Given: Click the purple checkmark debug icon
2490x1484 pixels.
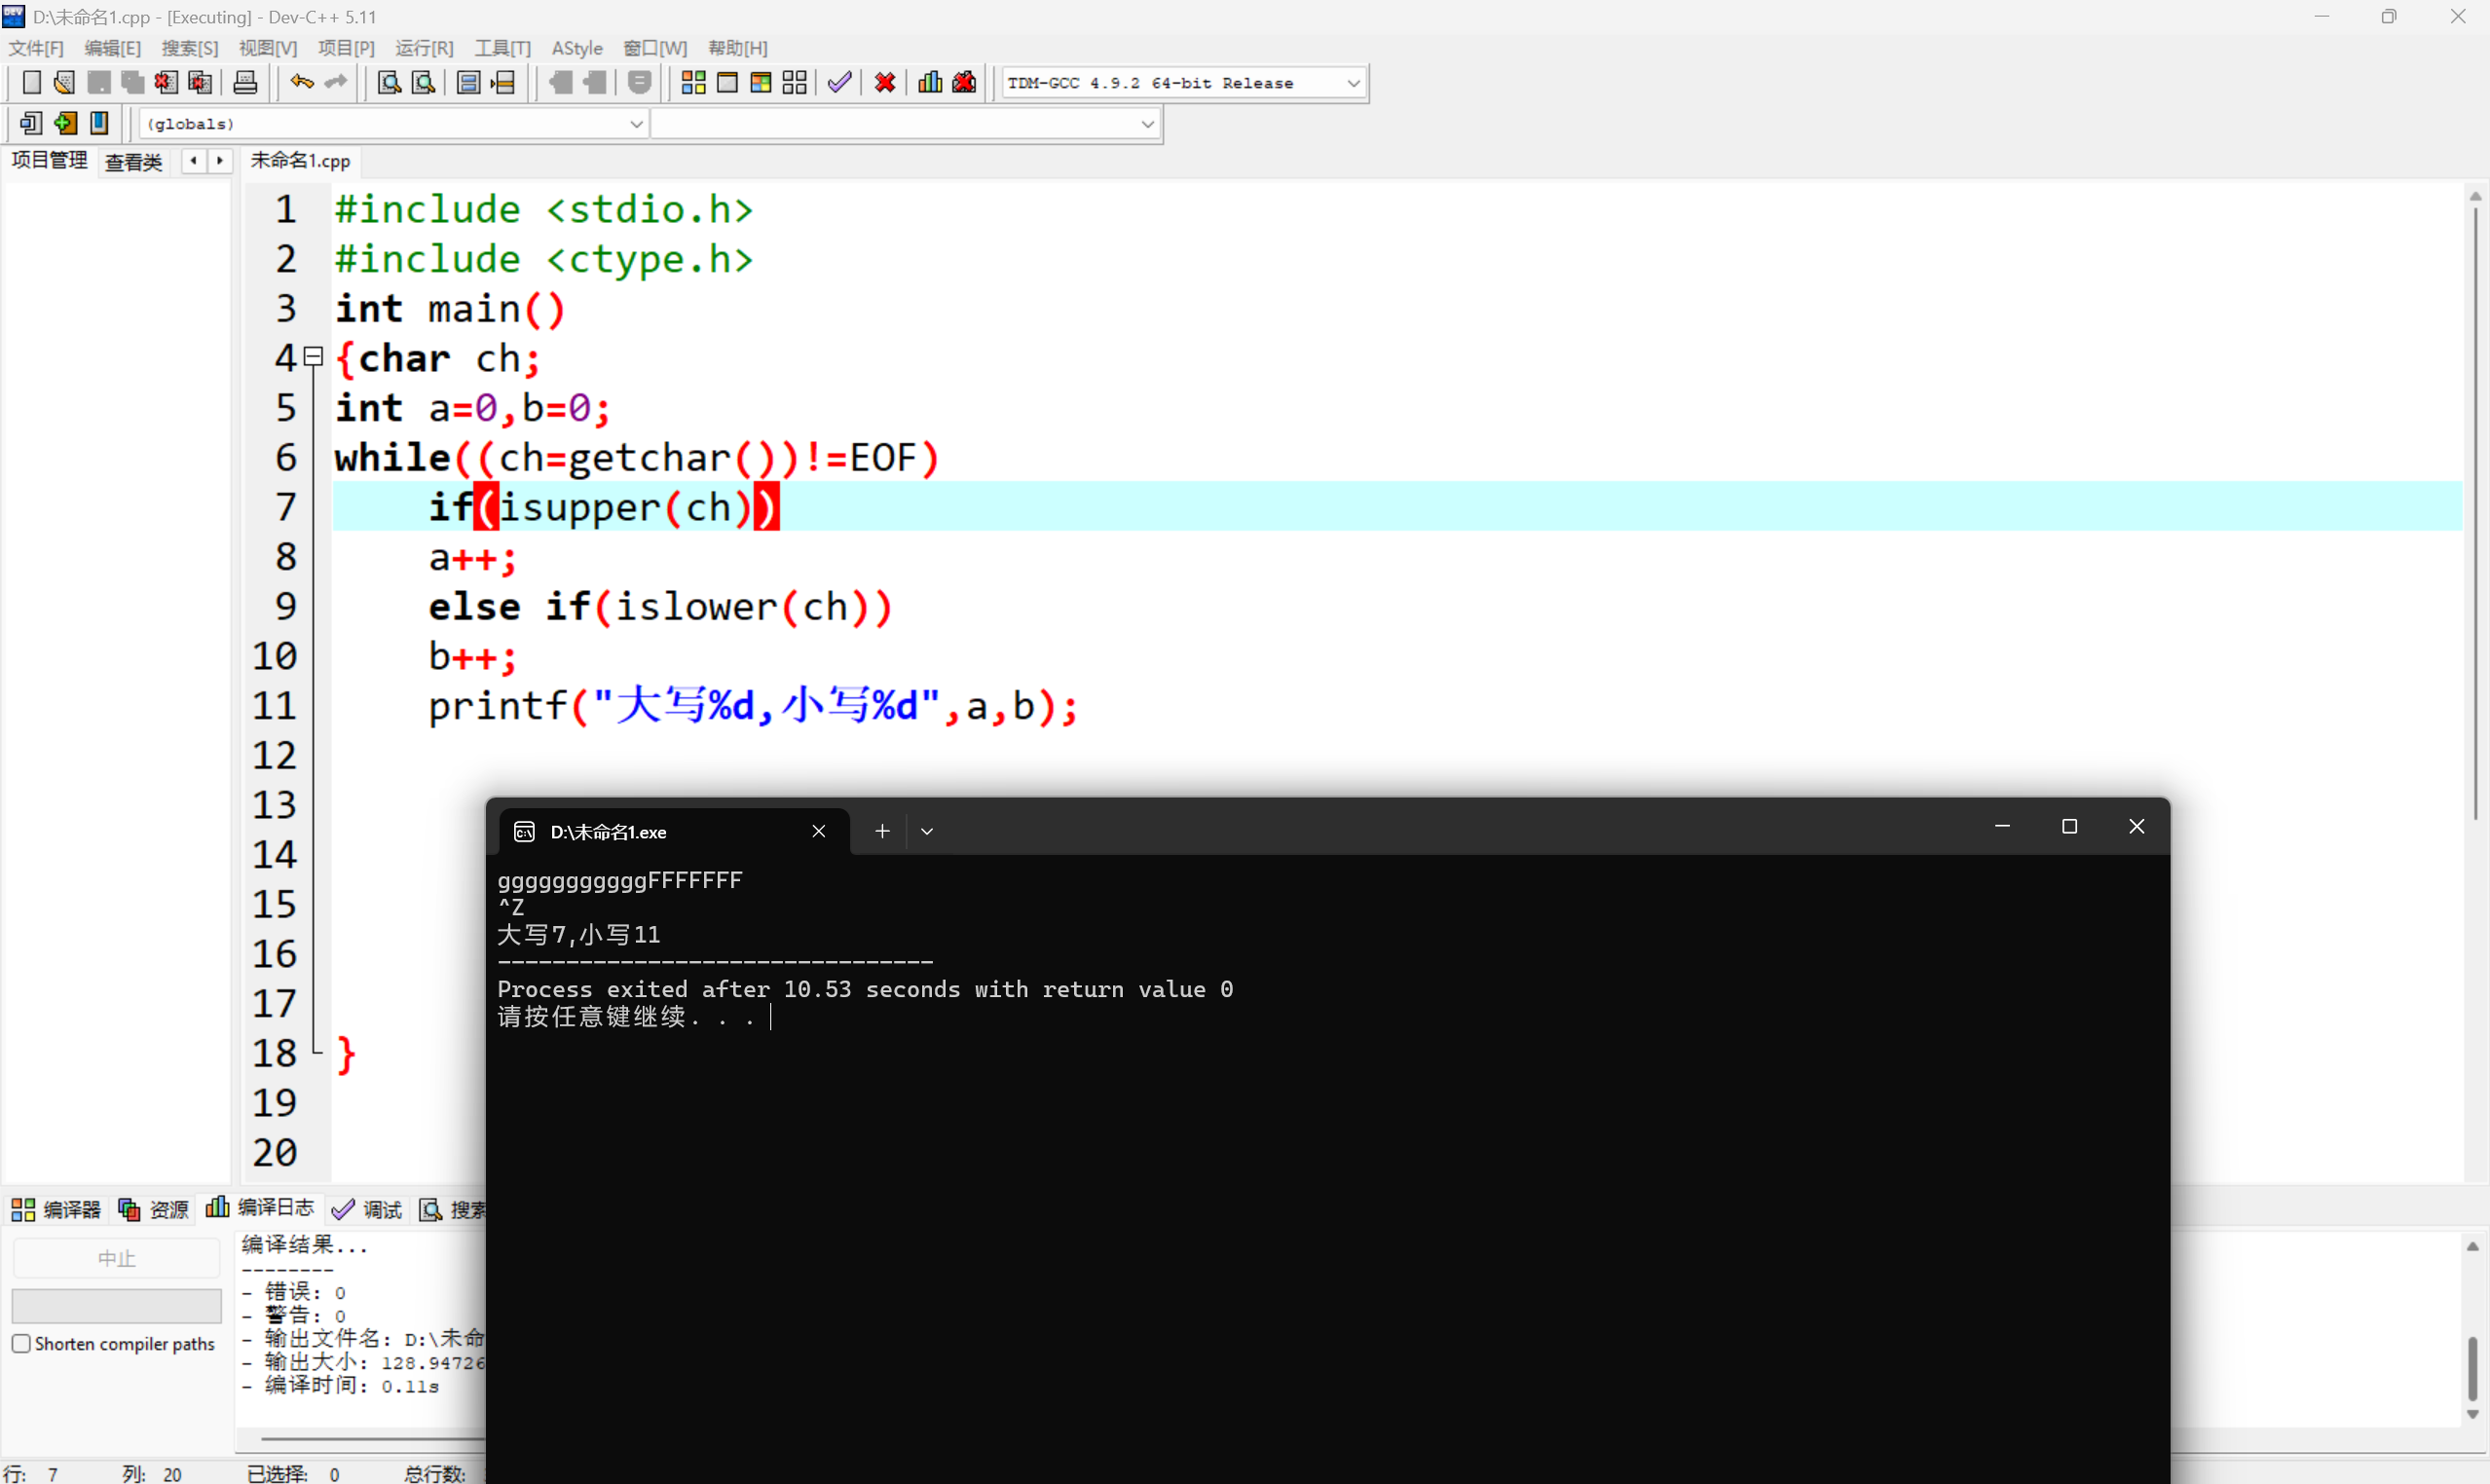Looking at the screenshot, I should (x=840, y=83).
